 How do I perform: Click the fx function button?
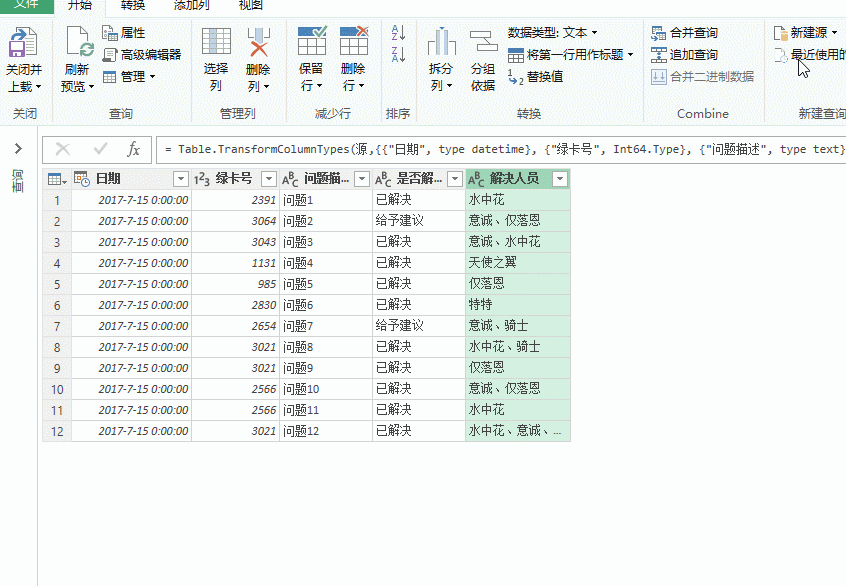click(x=134, y=149)
